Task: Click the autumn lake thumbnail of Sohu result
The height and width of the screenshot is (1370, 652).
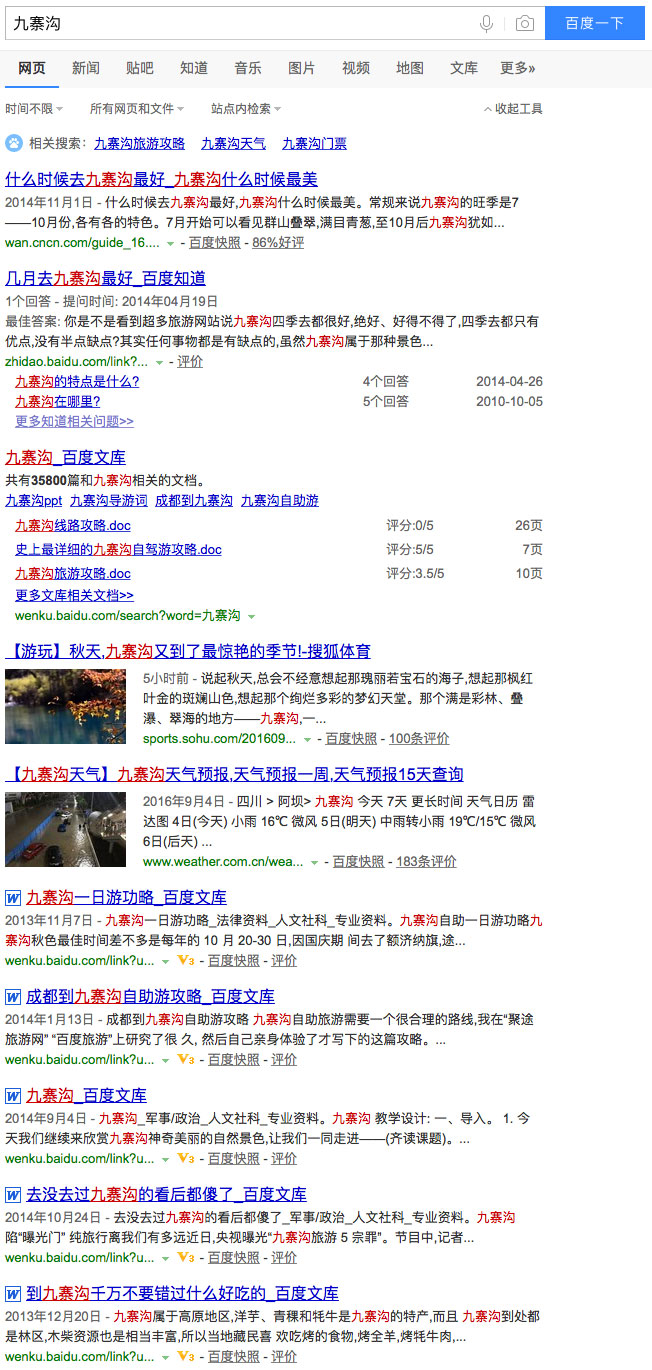Action: [65, 706]
